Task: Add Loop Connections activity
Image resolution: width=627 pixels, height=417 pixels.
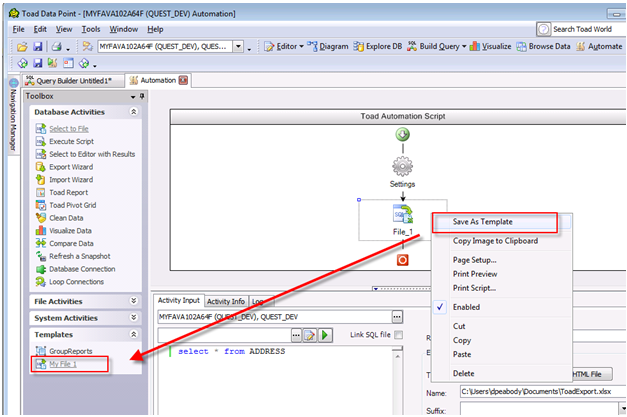Action: (x=70, y=282)
